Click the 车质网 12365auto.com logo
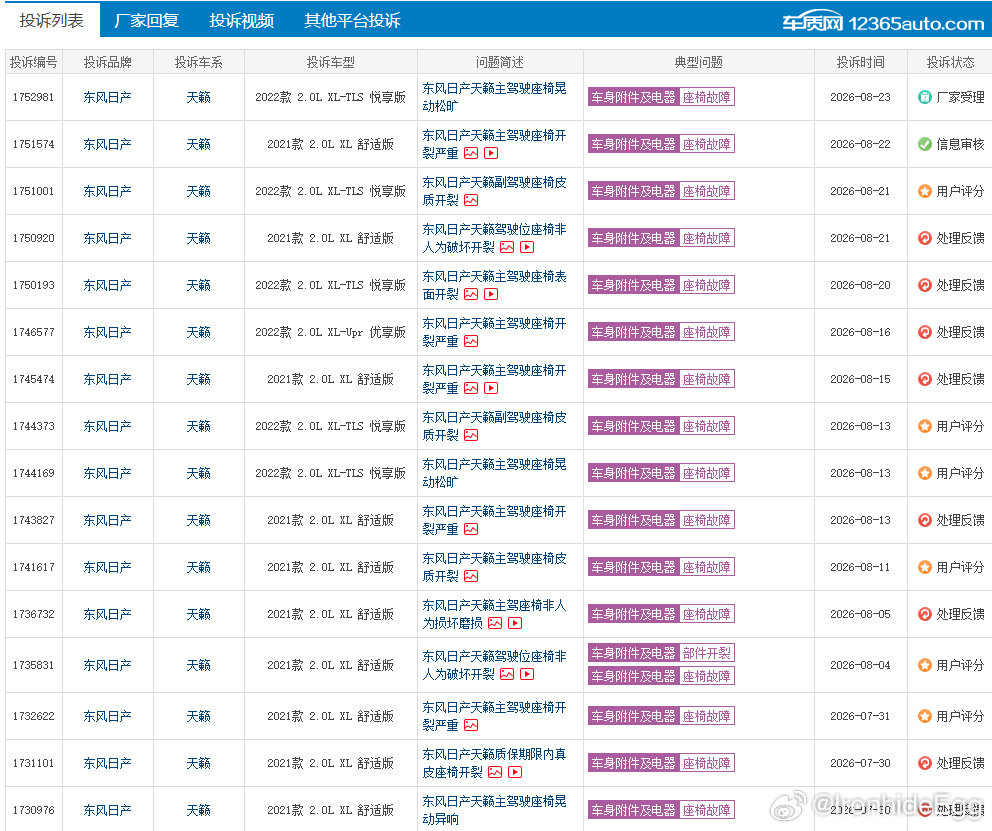992x831 pixels. (883, 23)
